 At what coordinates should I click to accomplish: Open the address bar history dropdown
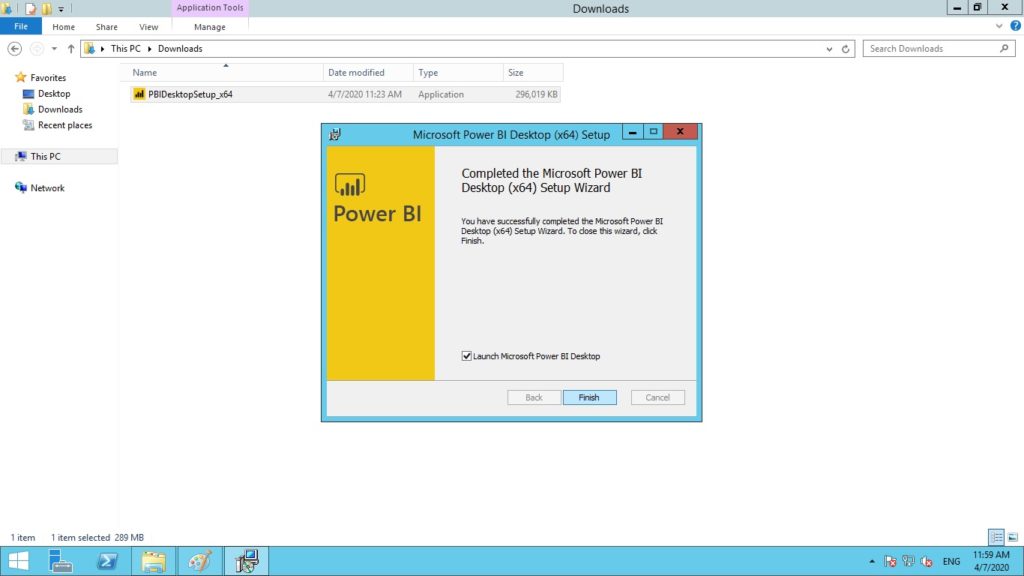830,48
